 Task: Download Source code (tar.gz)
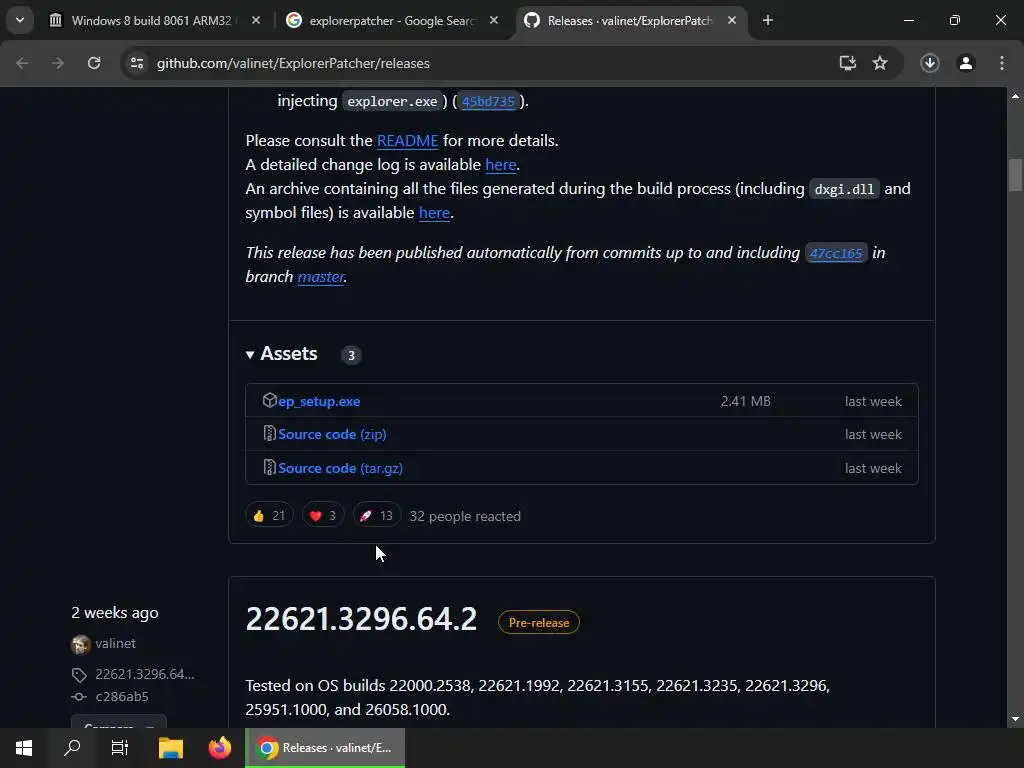340,468
